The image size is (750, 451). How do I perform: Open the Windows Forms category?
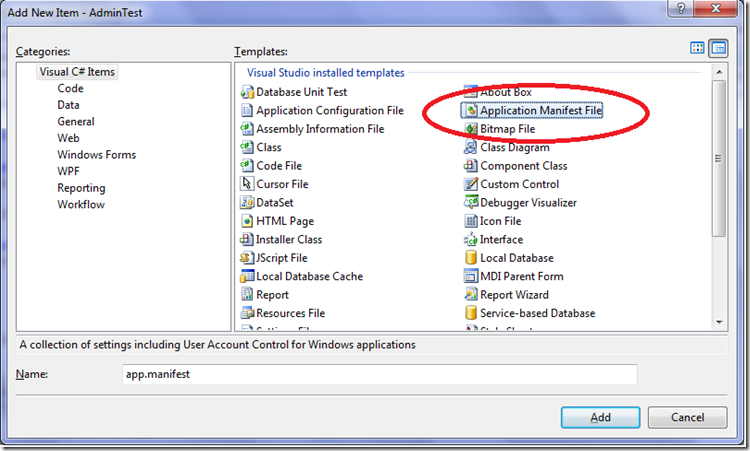(96, 155)
